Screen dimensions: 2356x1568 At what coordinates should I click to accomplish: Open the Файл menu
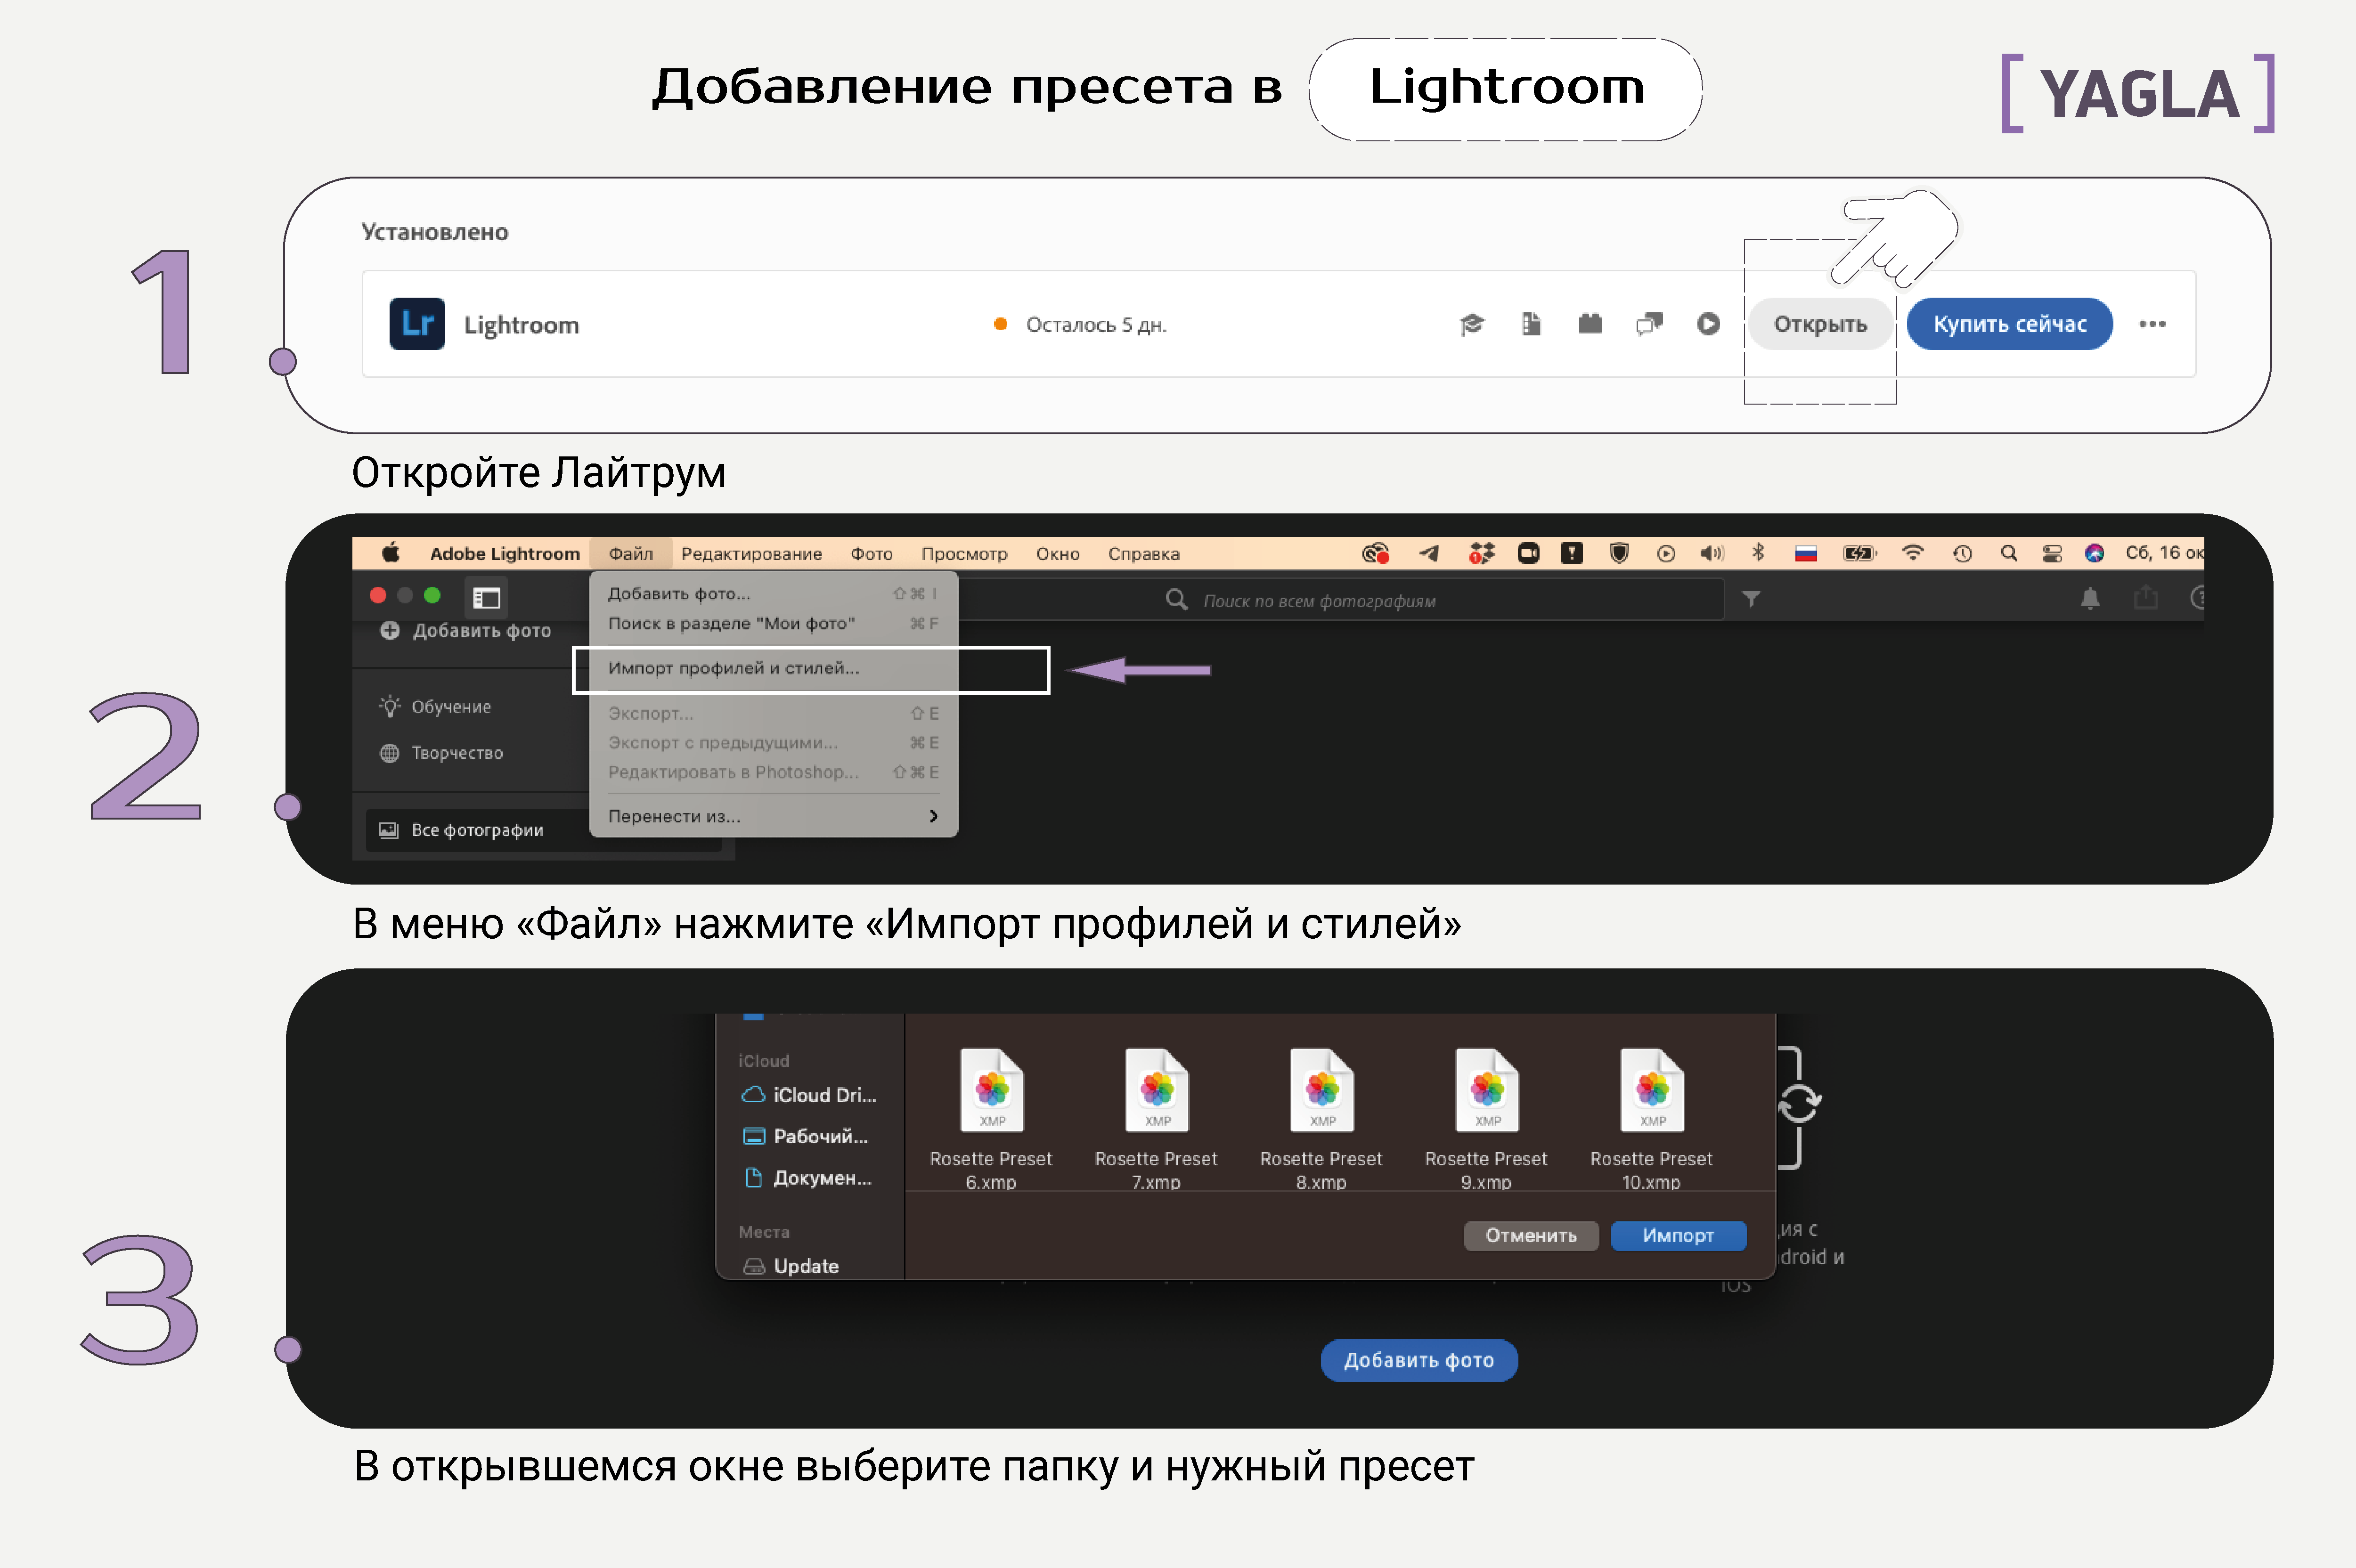[x=631, y=553]
